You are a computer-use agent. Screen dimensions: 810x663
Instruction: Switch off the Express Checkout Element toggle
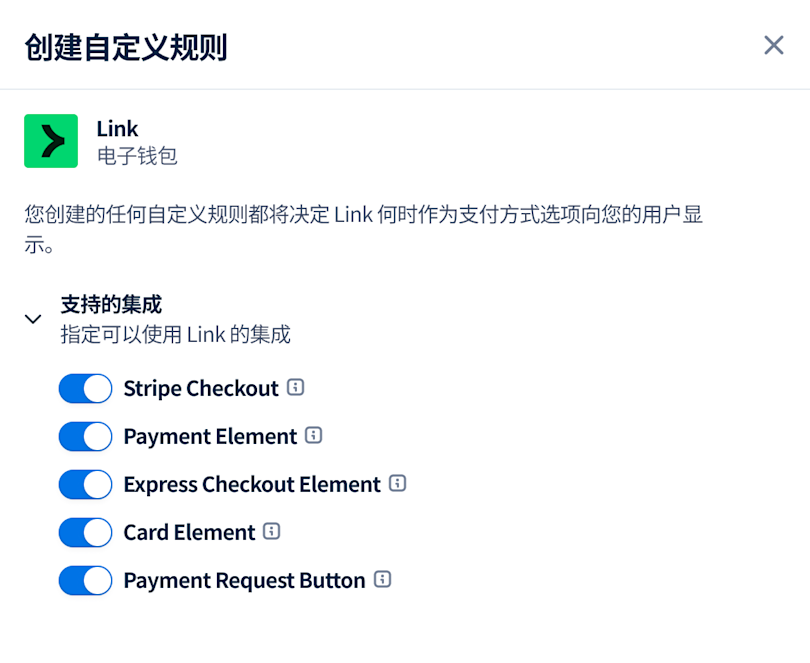tap(85, 484)
